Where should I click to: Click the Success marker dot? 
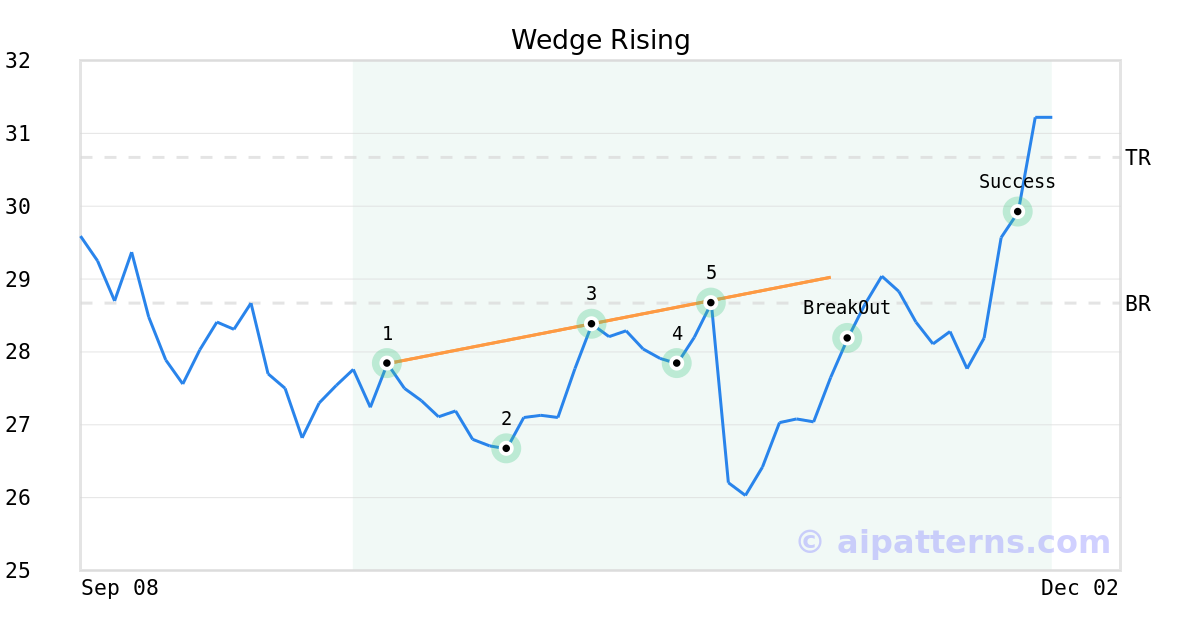(1017, 211)
